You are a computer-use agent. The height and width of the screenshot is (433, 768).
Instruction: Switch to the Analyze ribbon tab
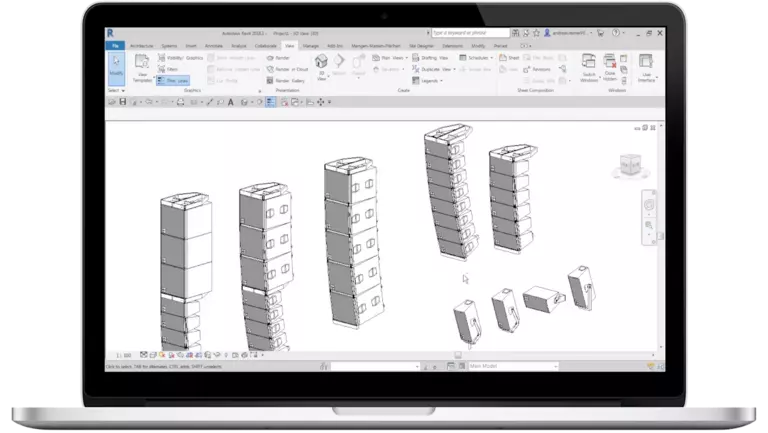[239, 46]
